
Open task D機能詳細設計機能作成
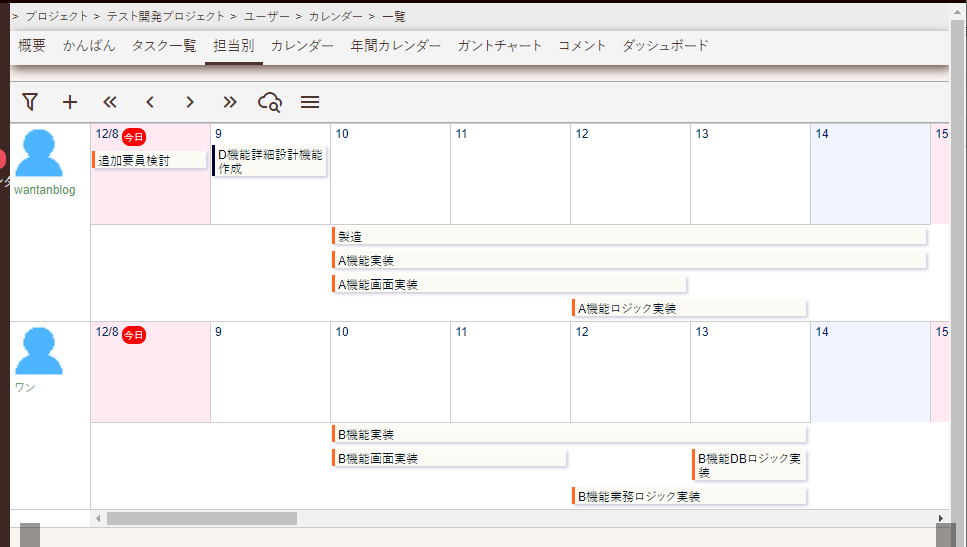(270, 161)
